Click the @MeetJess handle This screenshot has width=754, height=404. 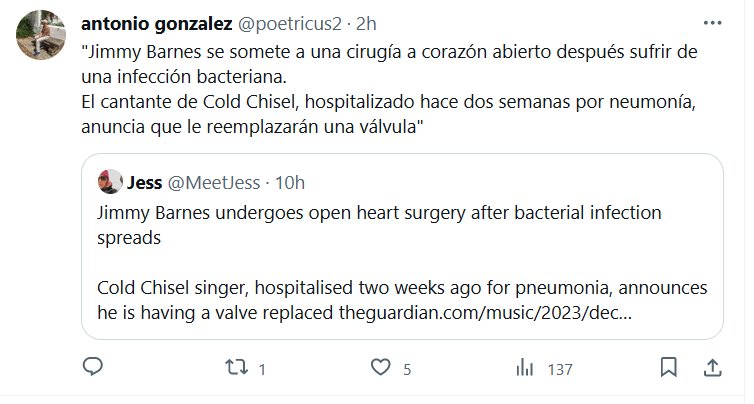(x=212, y=182)
